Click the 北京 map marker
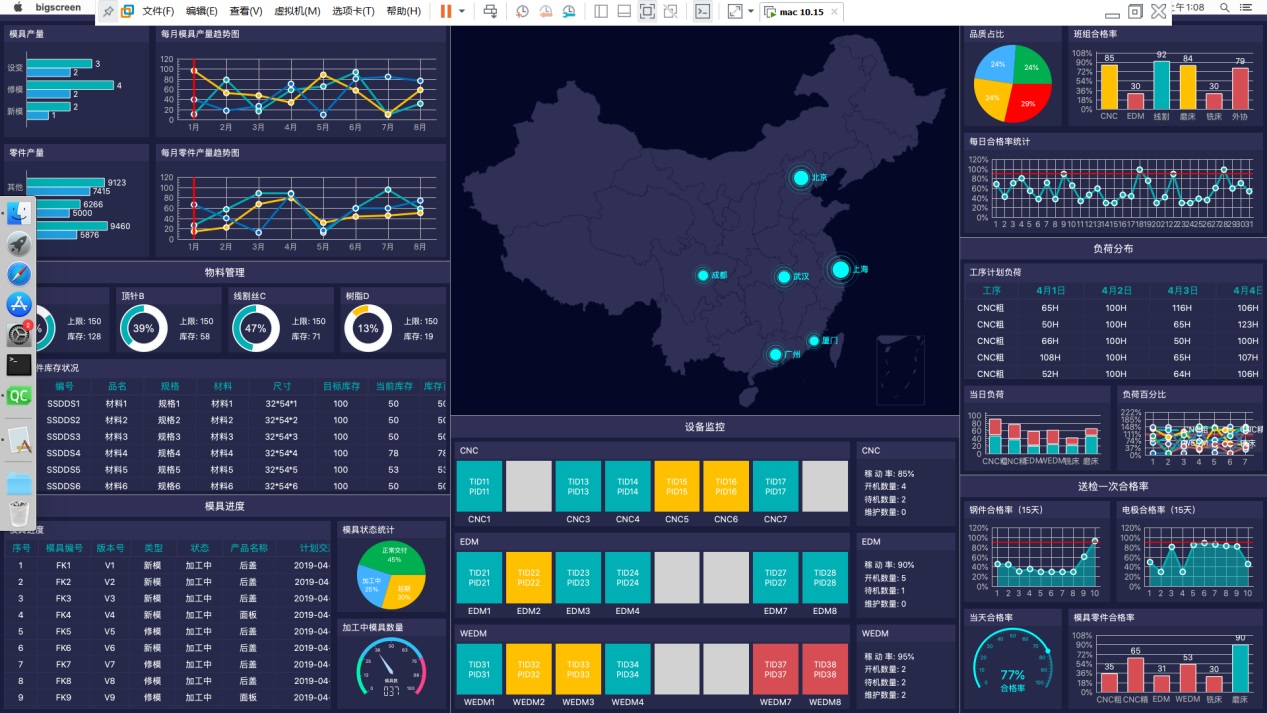1267x713 pixels. pos(800,178)
